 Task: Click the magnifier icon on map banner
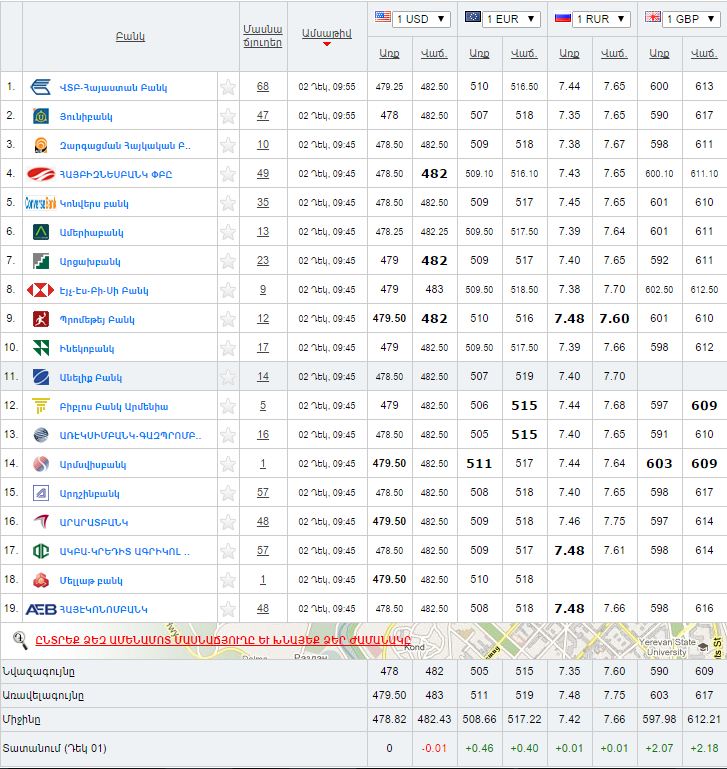[x=19, y=639]
